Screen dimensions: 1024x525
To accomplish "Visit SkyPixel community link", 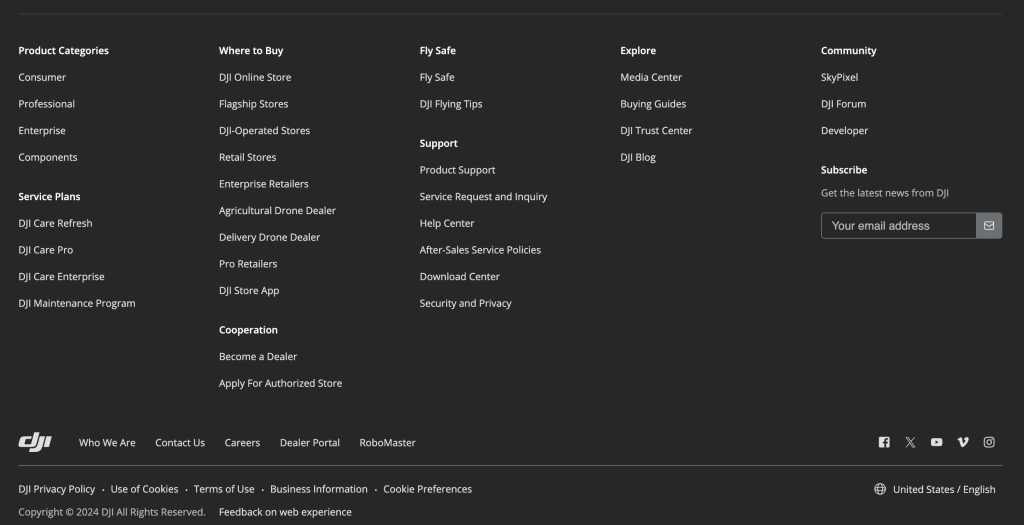I will pyautogui.click(x=840, y=77).
